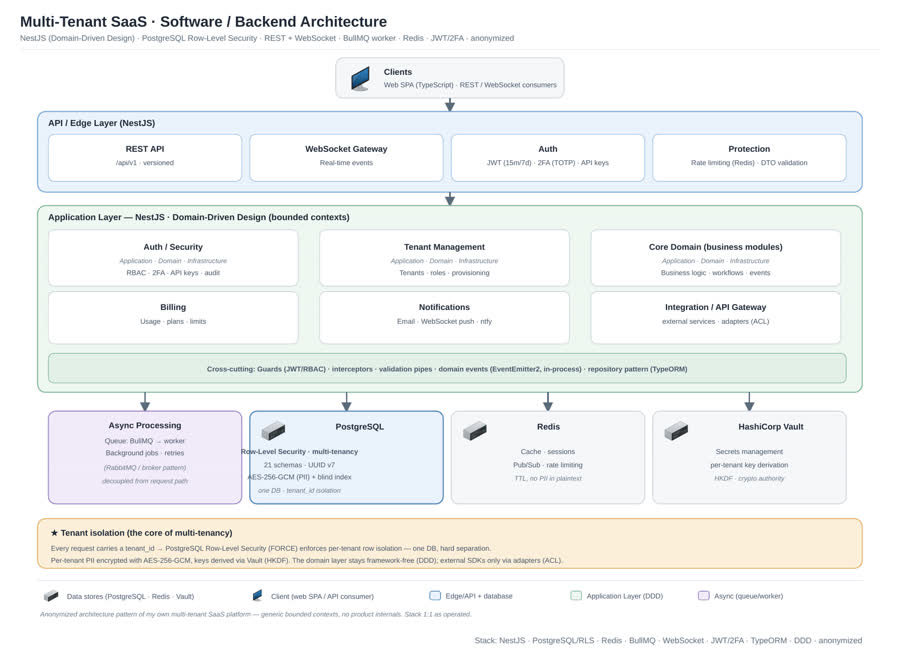
Task: Click the 'Cache · sessions' text
Action: (548, 452)
